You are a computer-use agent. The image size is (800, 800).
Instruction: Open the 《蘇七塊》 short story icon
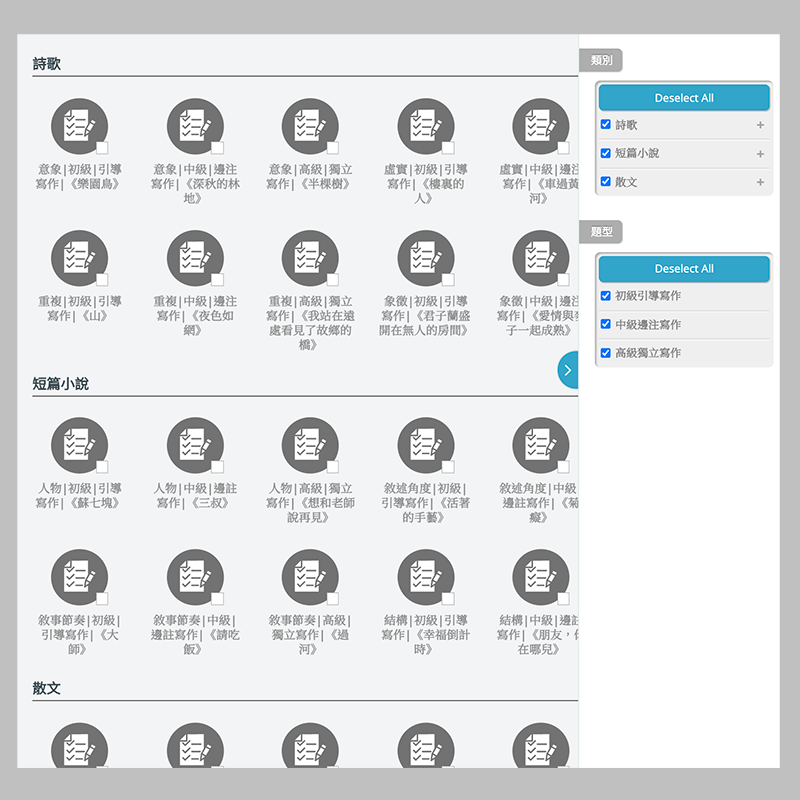(x=79, y=446)
